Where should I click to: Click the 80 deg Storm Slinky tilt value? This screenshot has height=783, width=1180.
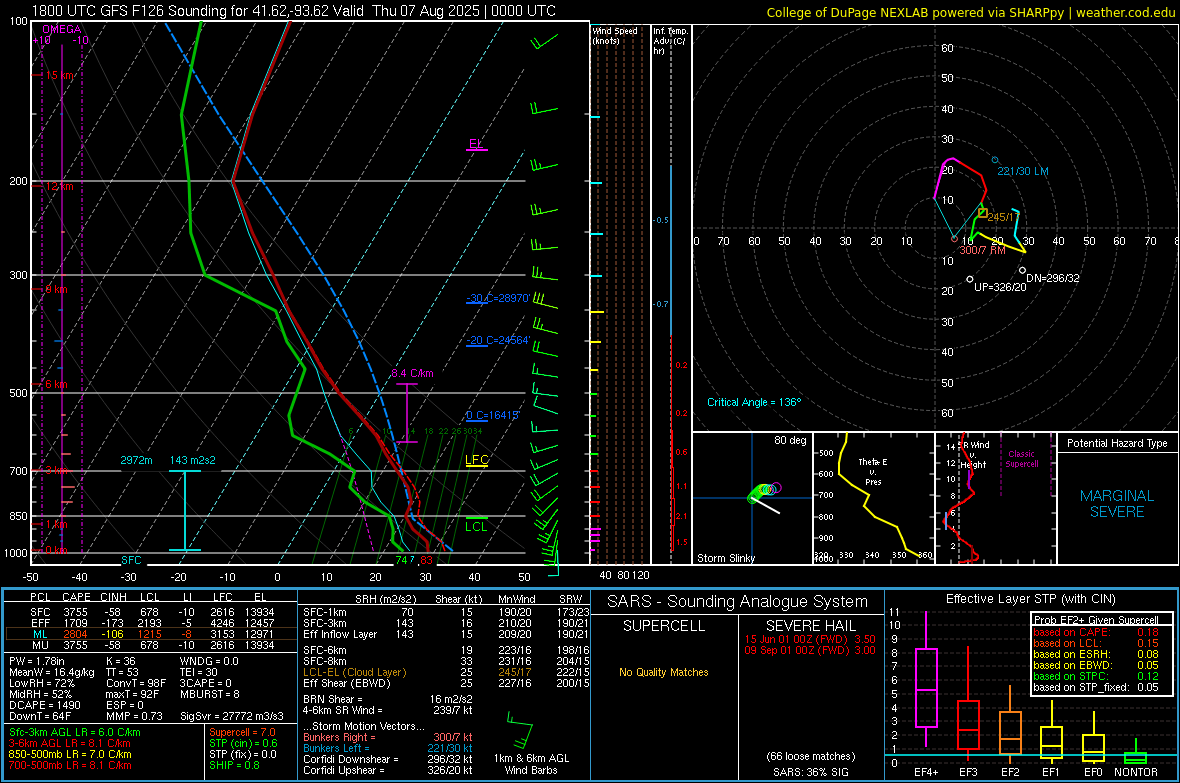tap(790, 440)
